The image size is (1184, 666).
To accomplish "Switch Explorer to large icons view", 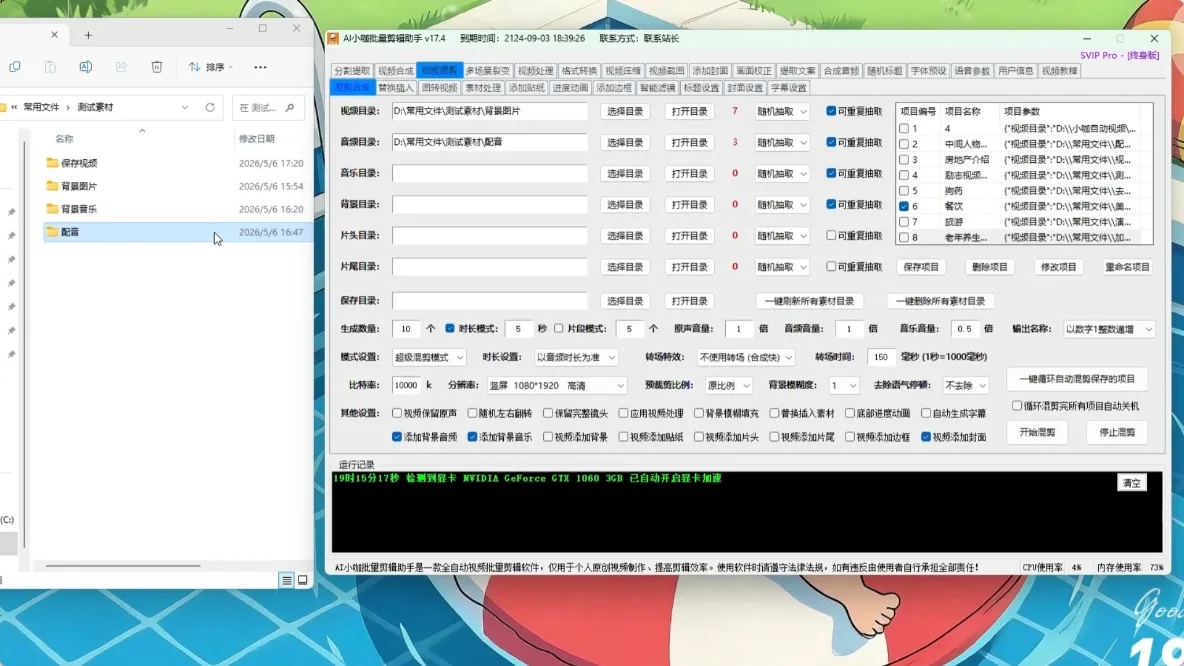I will [303, 580].
